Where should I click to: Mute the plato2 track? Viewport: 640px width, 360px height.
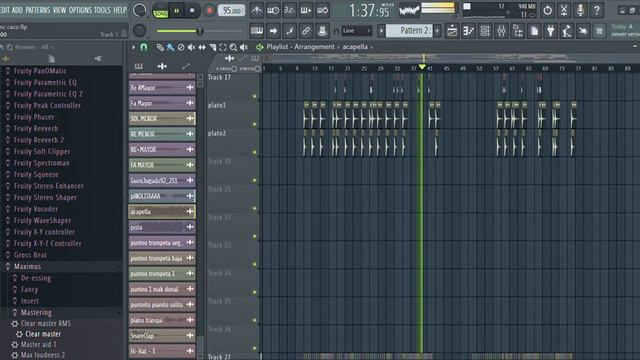coord(255,152)
